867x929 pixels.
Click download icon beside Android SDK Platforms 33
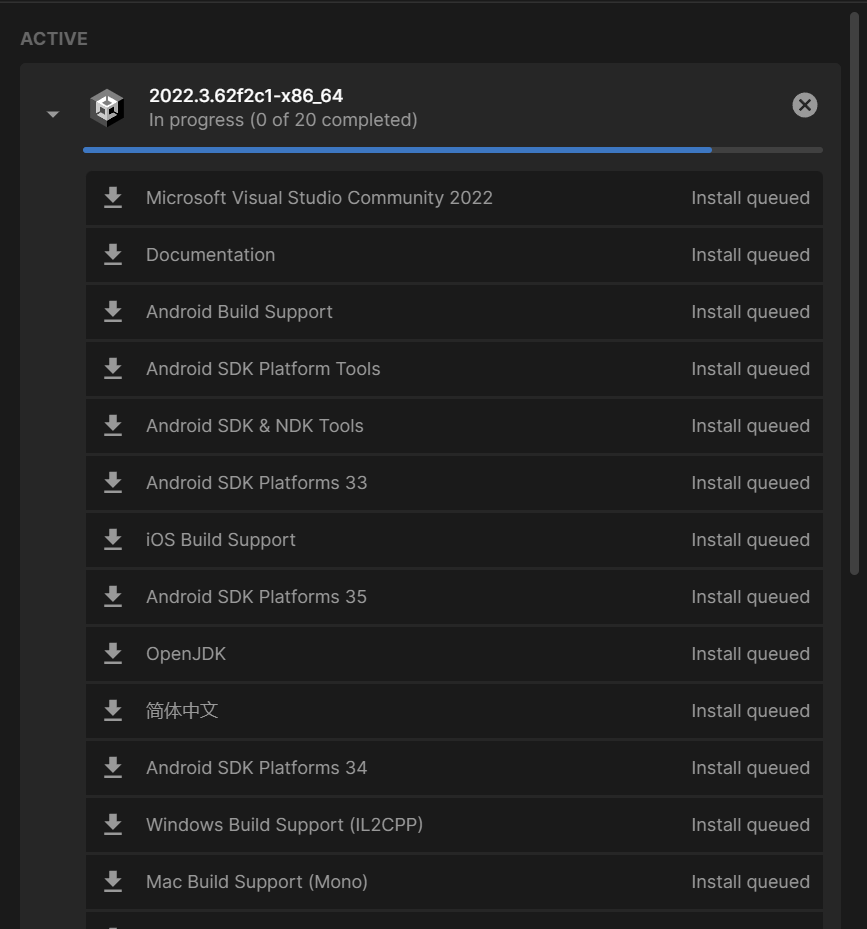tap(113, 483)
